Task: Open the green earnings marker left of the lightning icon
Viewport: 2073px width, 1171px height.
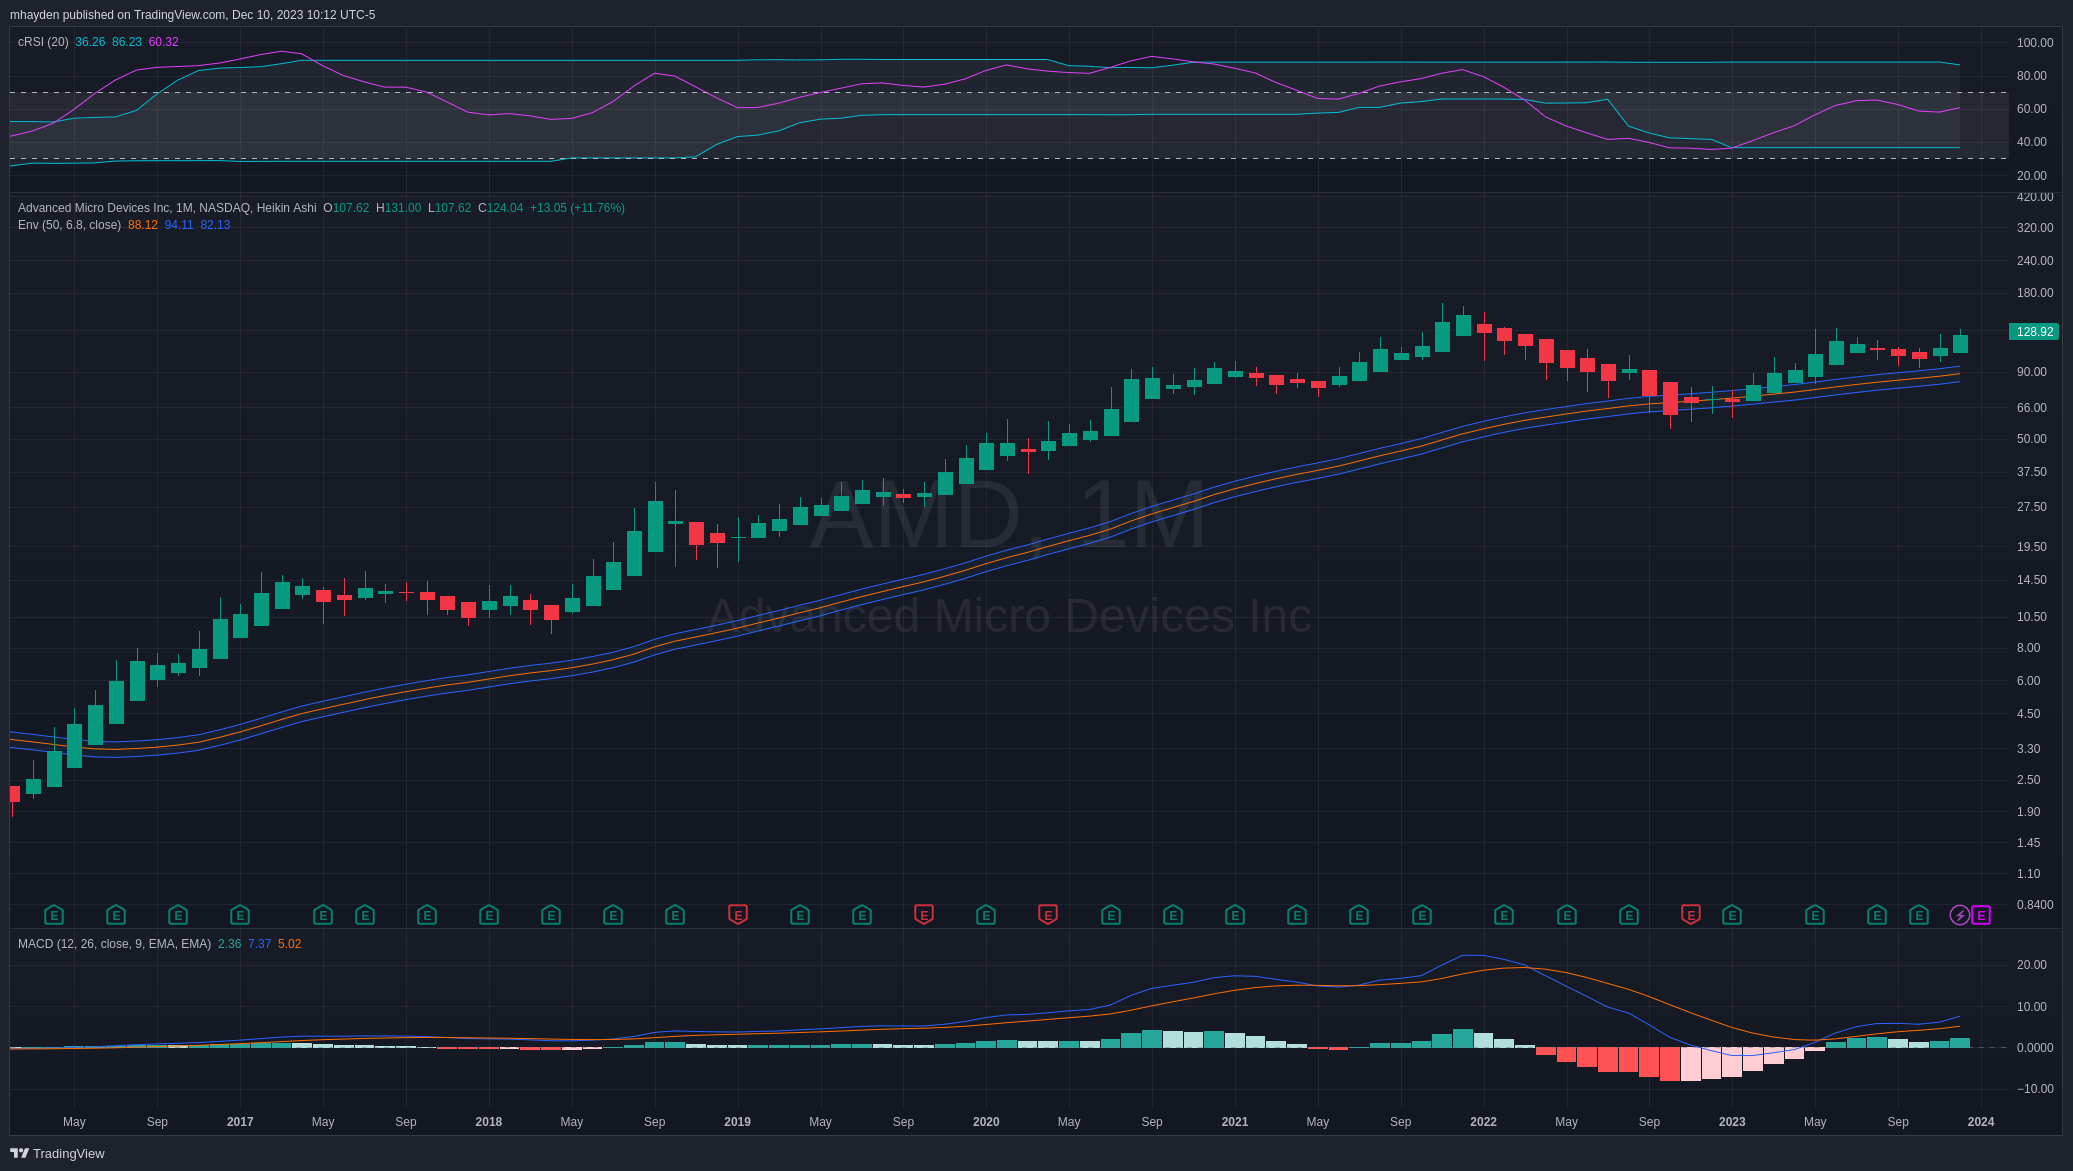Action: tap(1919, 915)
